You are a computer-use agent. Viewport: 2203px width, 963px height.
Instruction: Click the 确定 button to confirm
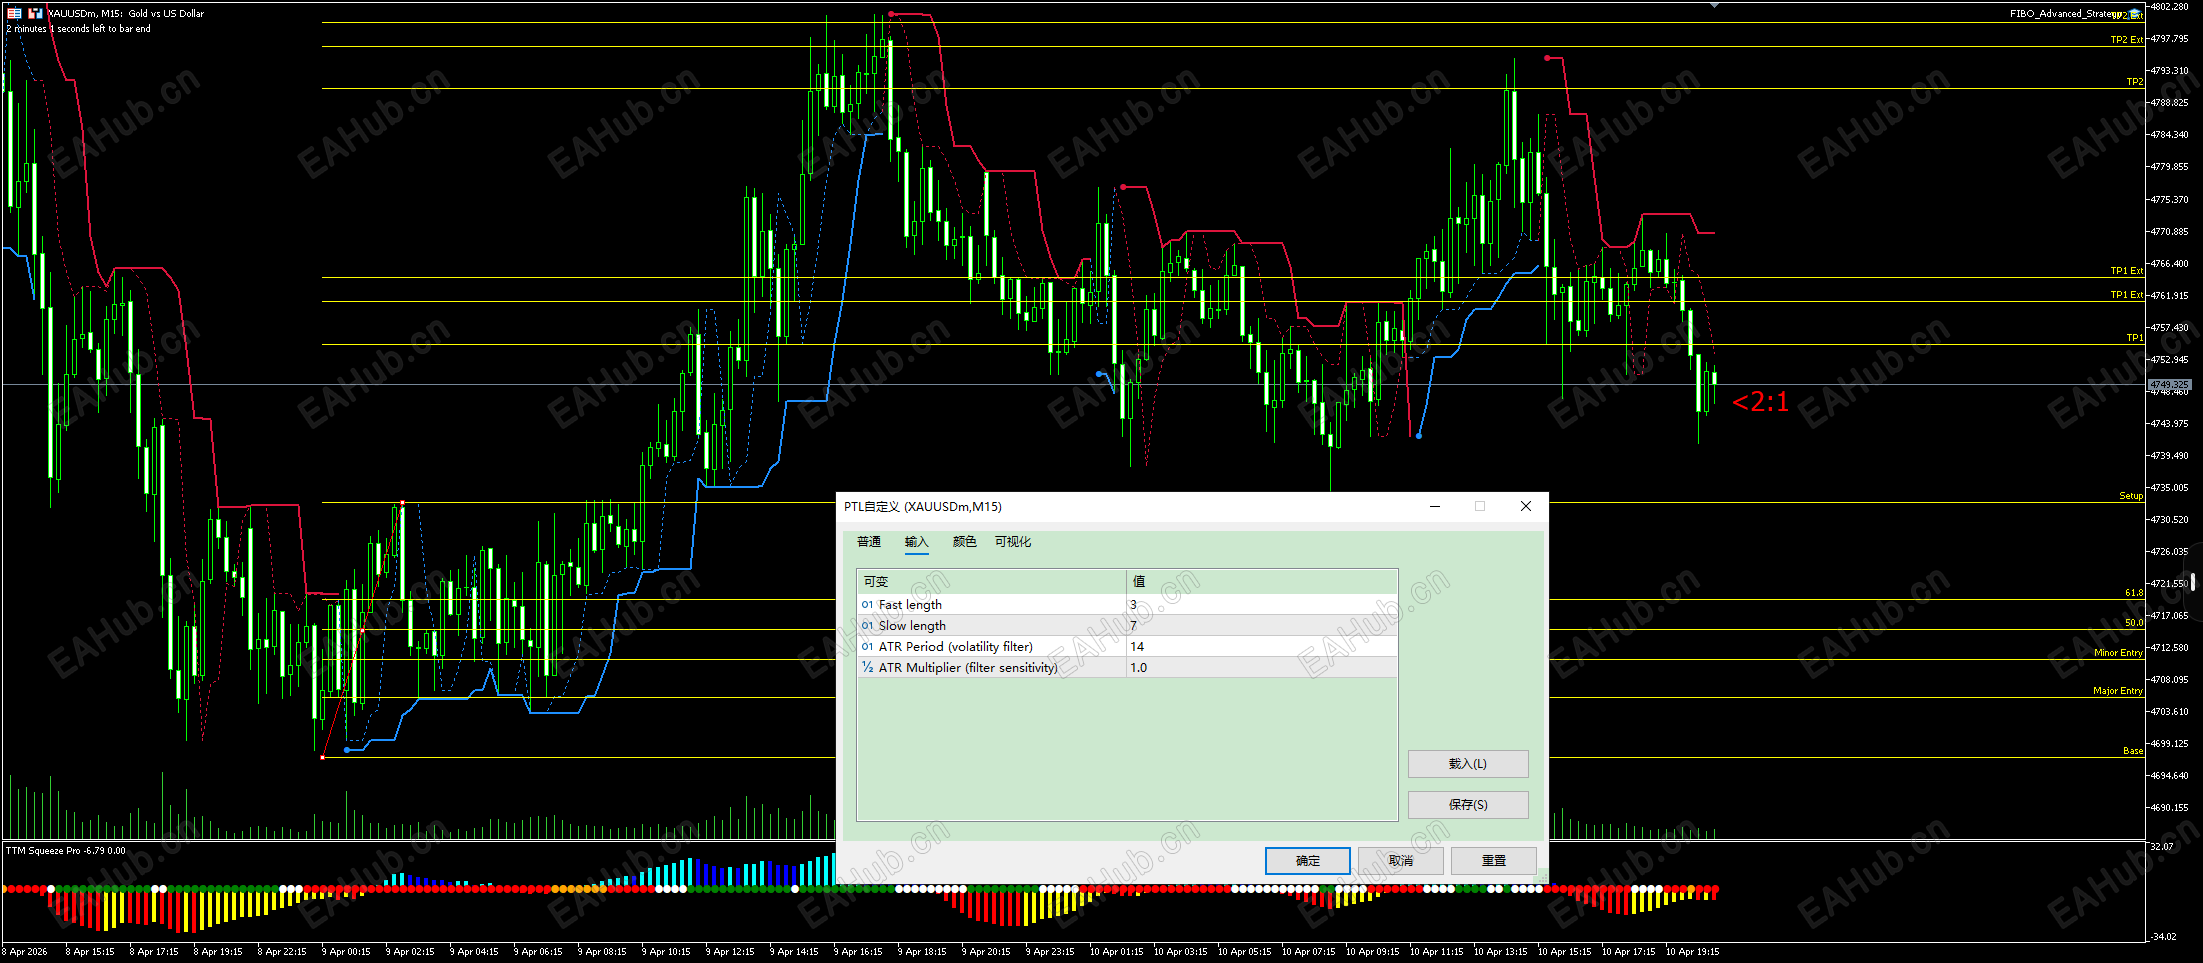[x=1308, y=861]
